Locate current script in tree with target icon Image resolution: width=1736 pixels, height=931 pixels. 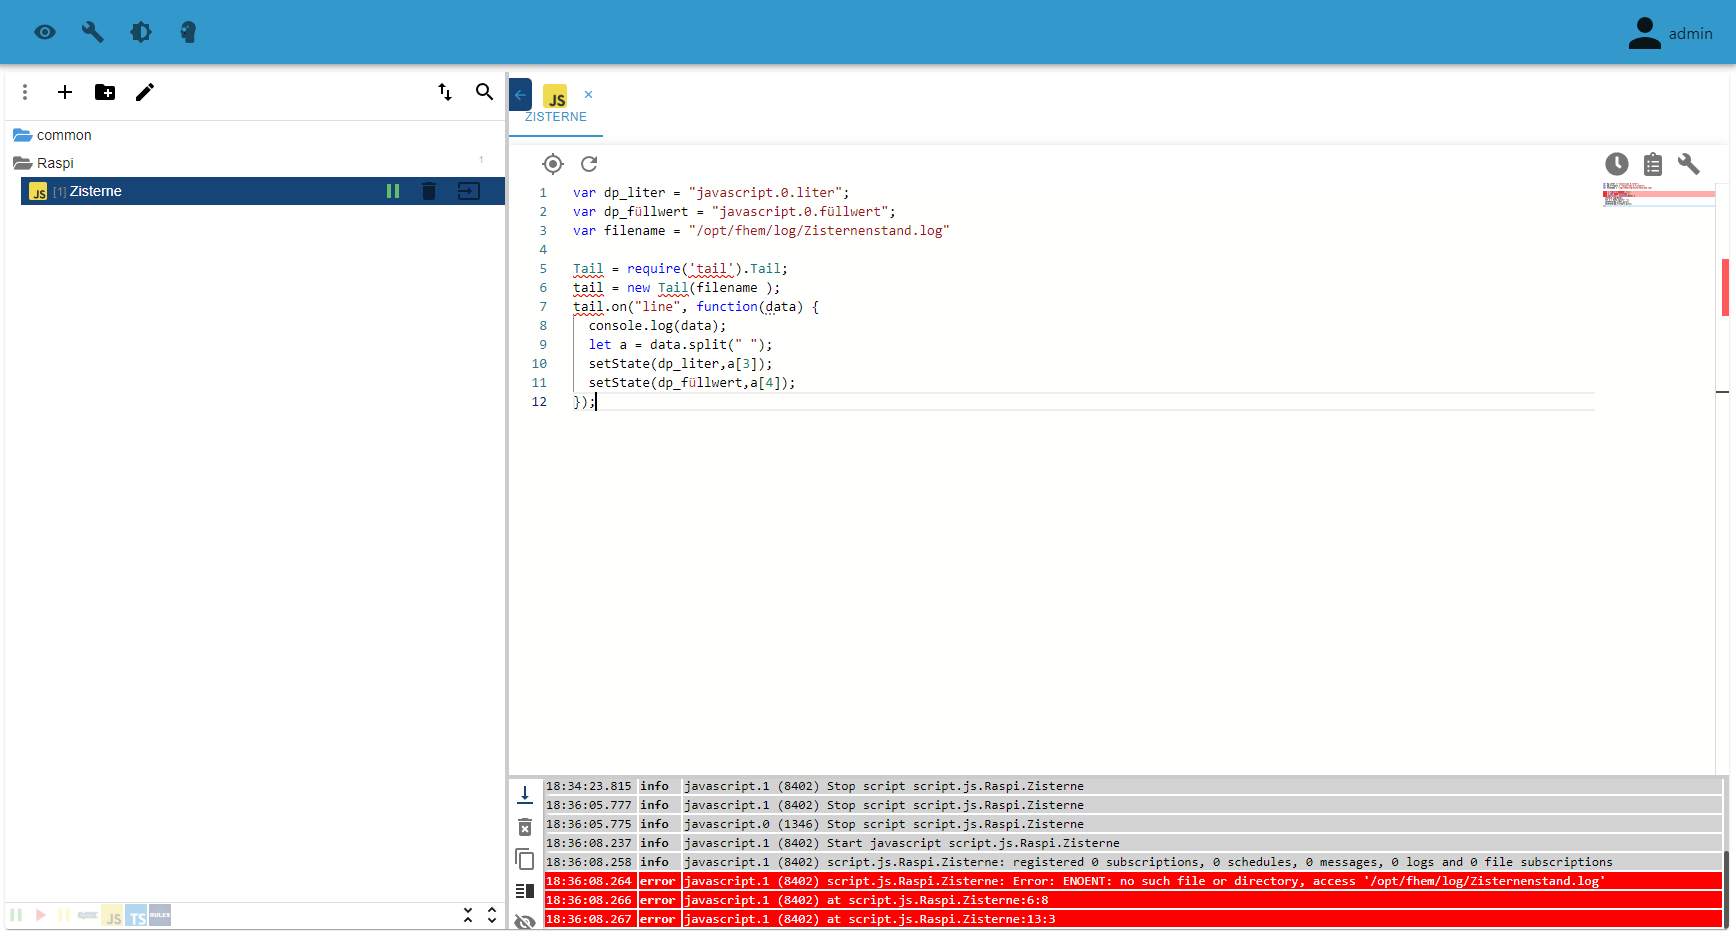coord(553,164)
